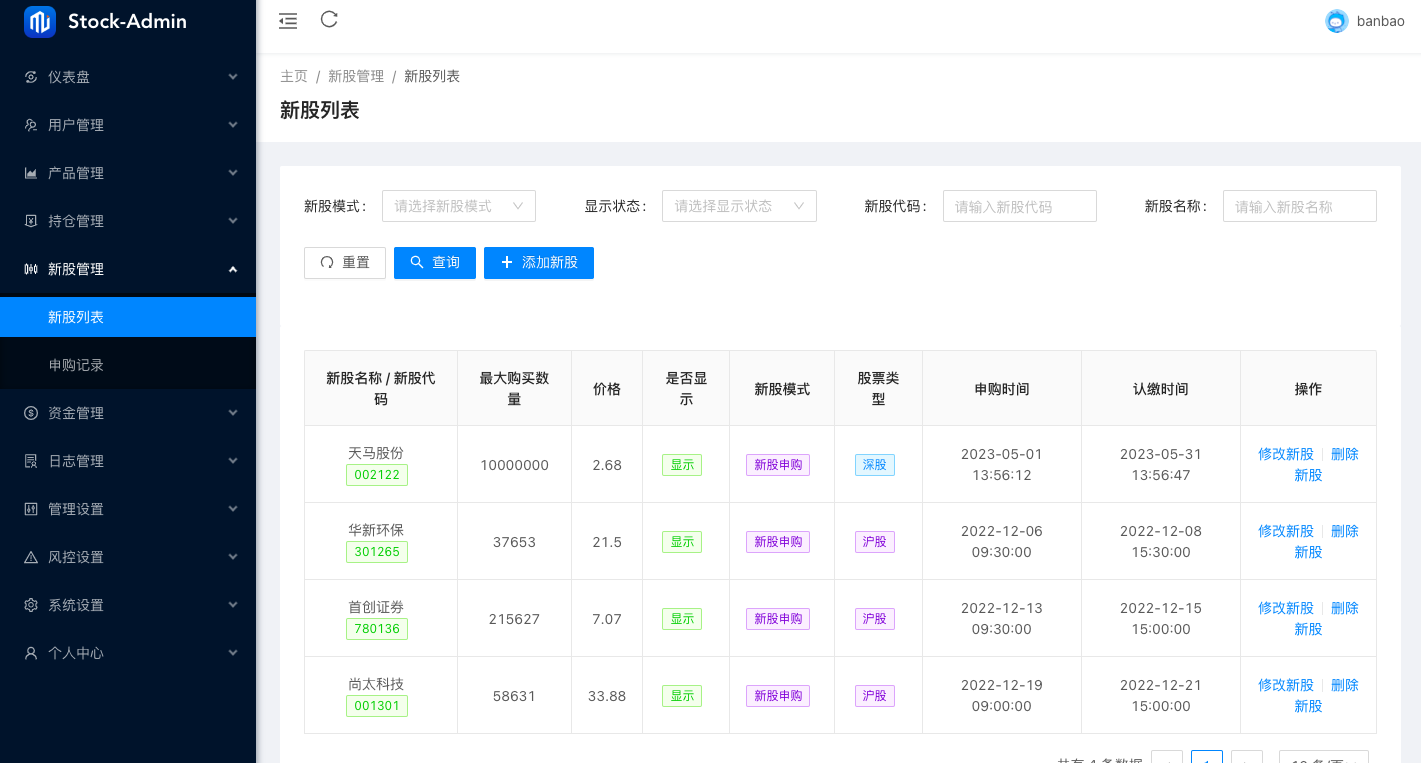Open the 显示状态 dropdown selector
1421x763 pixels.
tap(739, 206)
